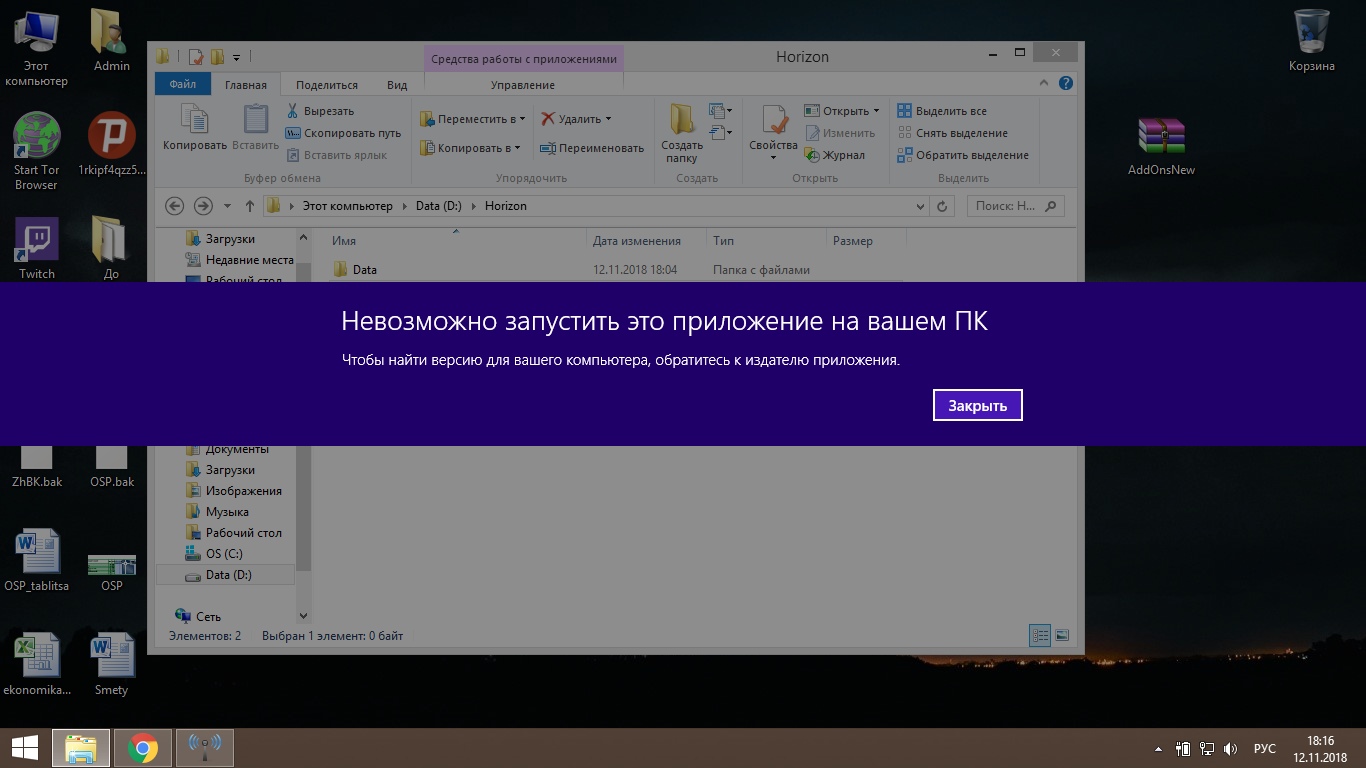Image resolution: width=1366 pixels, height=768 pixels.
Task: Select Data (D:) in navigation pane
Action: click(228, 575)
